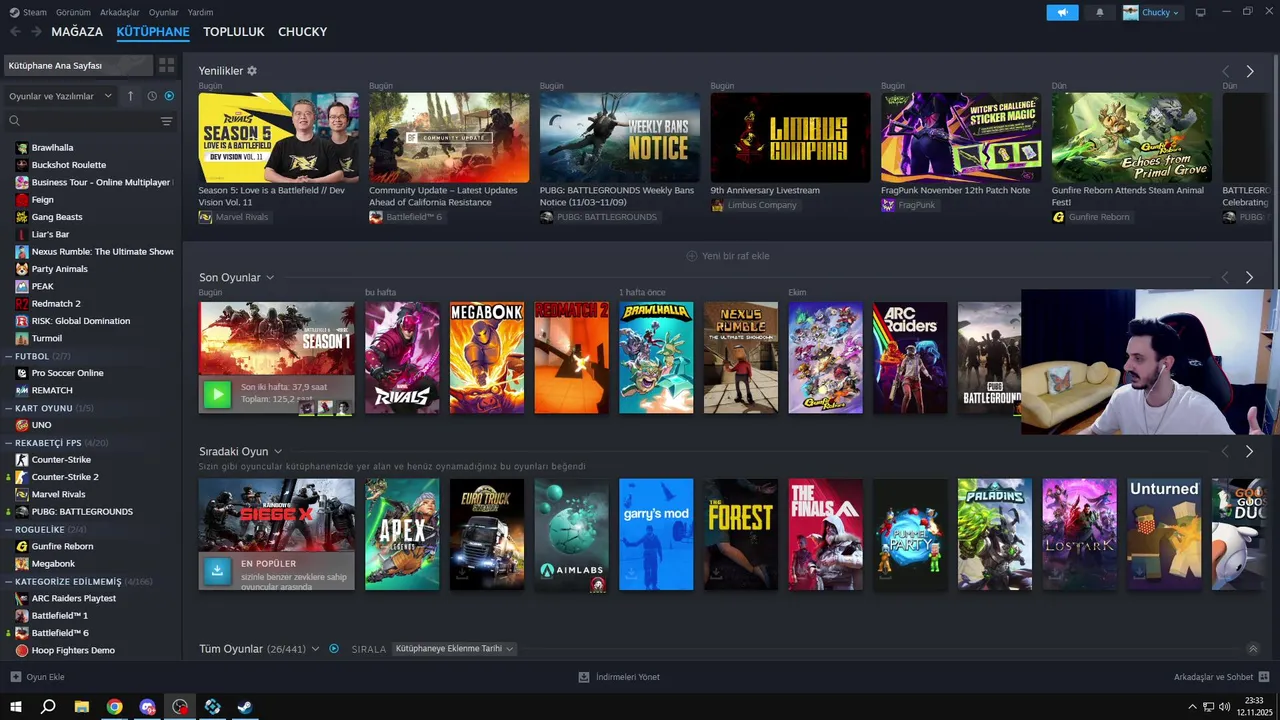This screenshot has width=1280, height=720.
Task: Open the MAĞAZA tab
Action: [77, 32]
